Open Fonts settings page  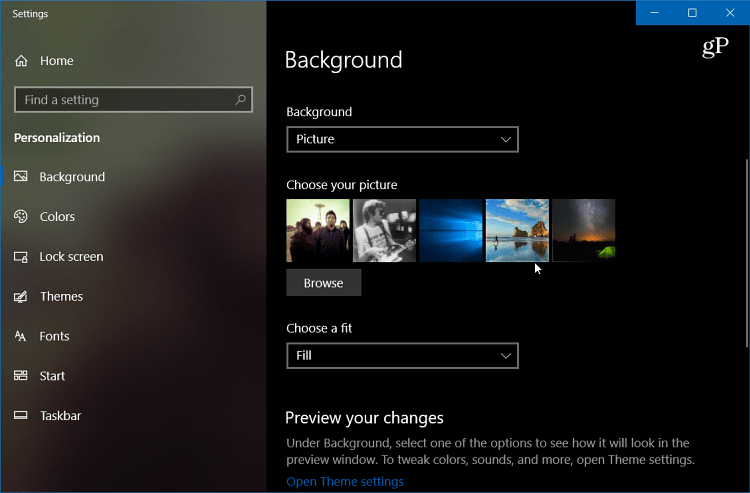133,336
